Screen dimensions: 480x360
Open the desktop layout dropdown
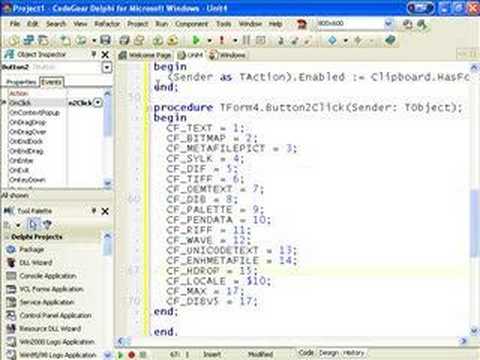[388, 23]
